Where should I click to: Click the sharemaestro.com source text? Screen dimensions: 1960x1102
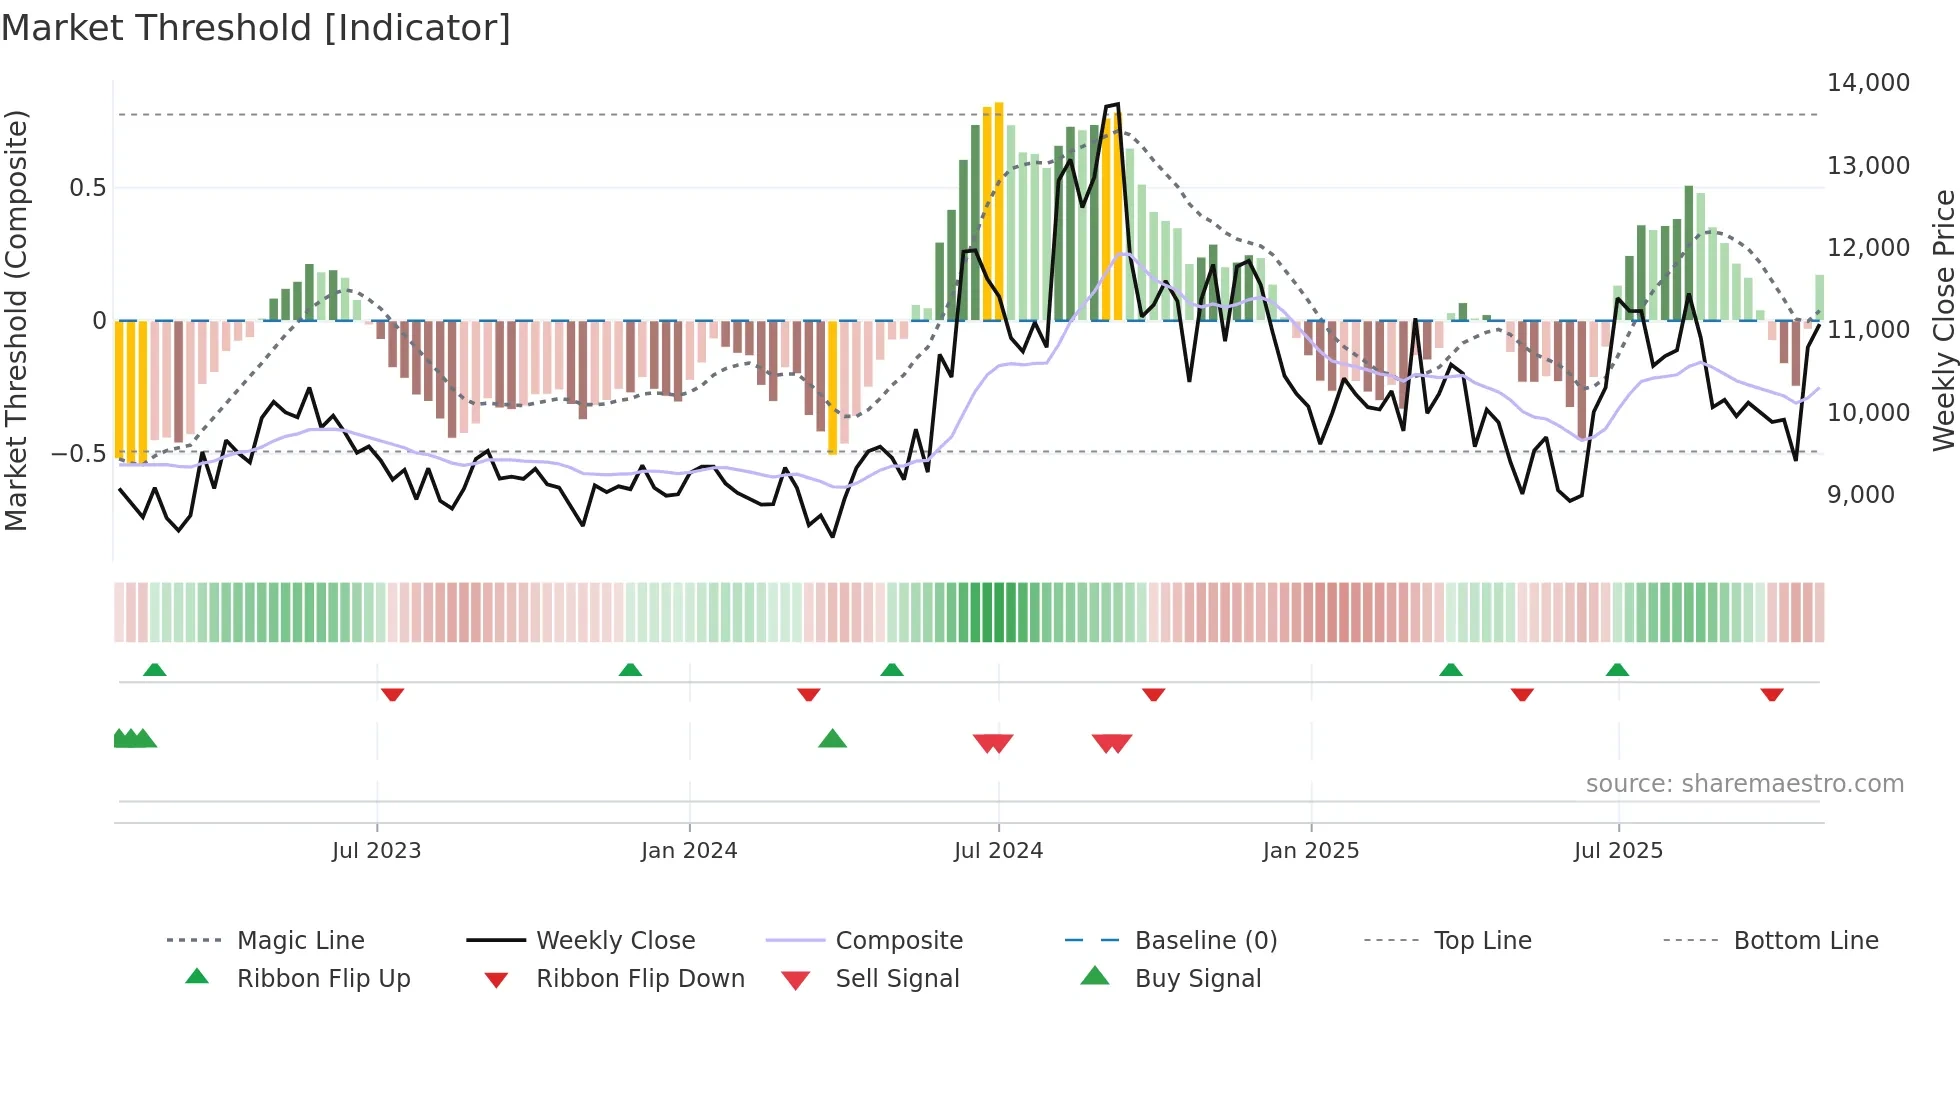pos(1744,784)
